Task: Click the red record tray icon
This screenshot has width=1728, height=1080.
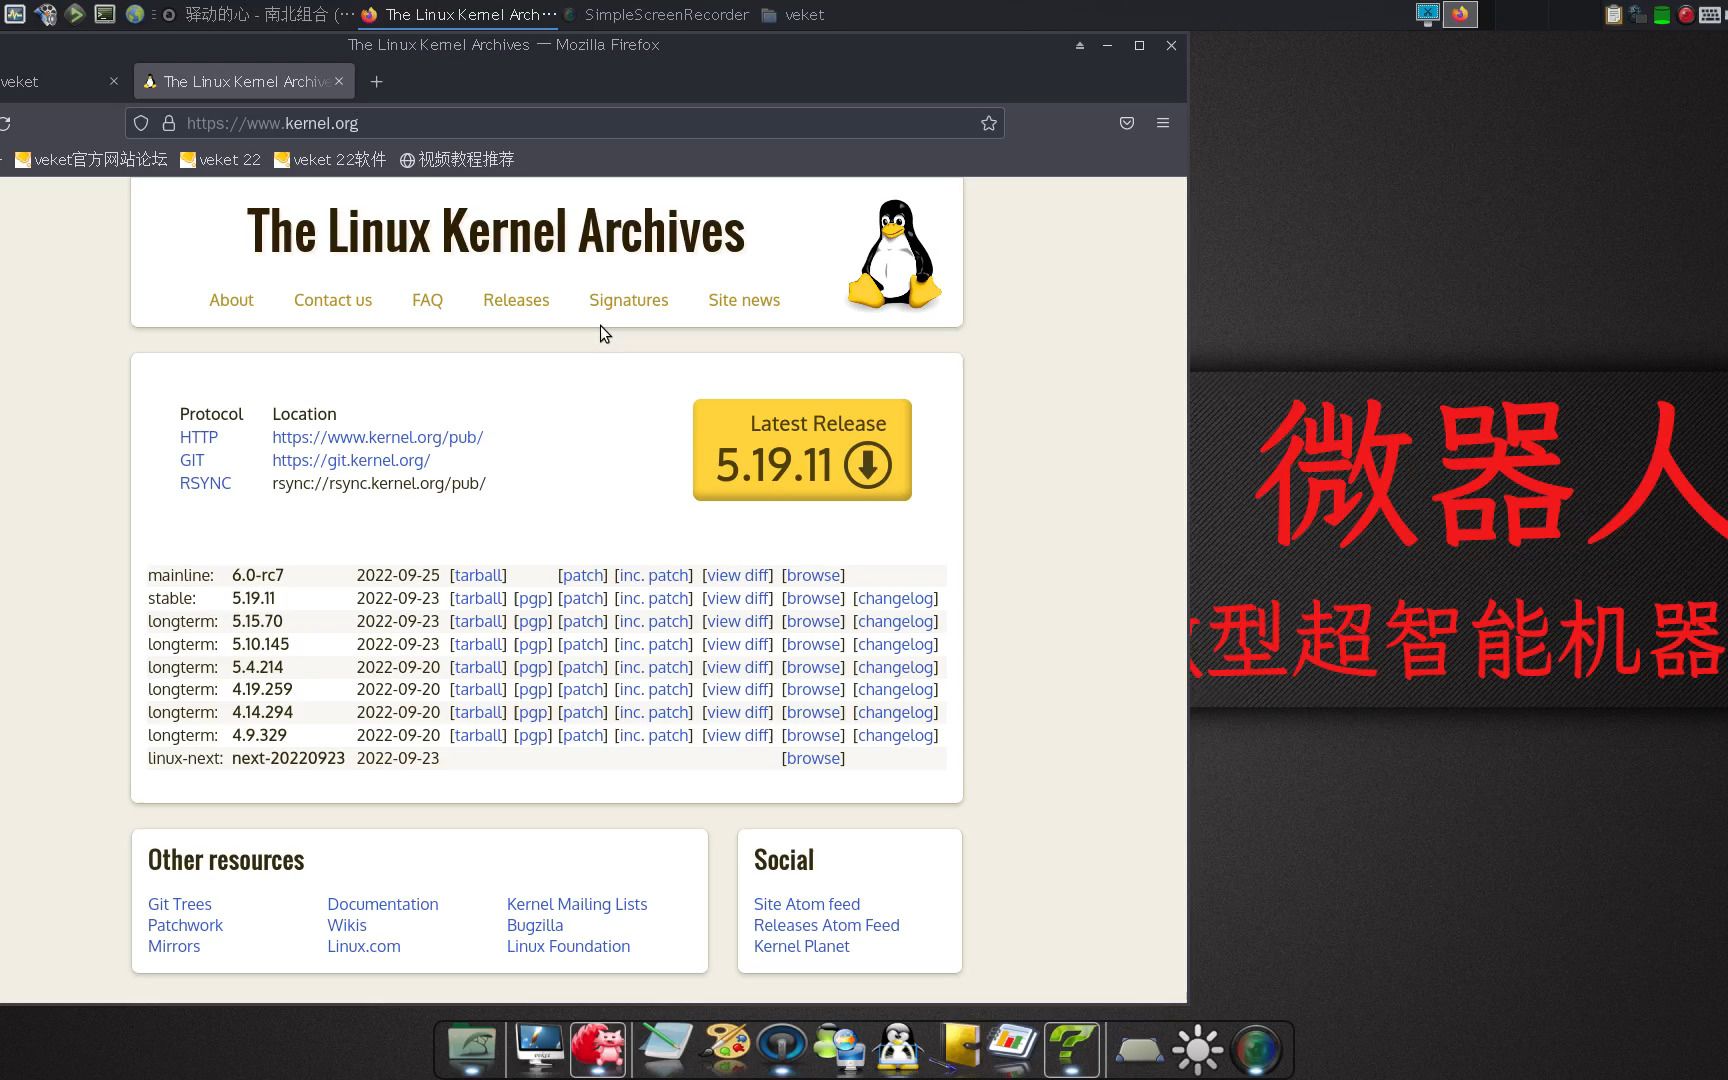Action: (1686, 14)
